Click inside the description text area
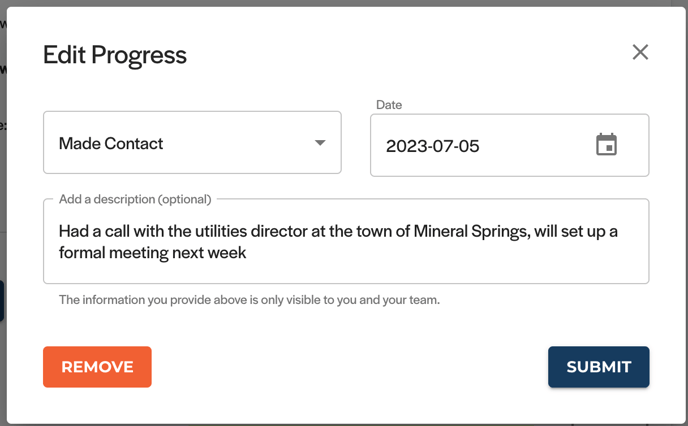688x426 pixels. coord(346,241)
